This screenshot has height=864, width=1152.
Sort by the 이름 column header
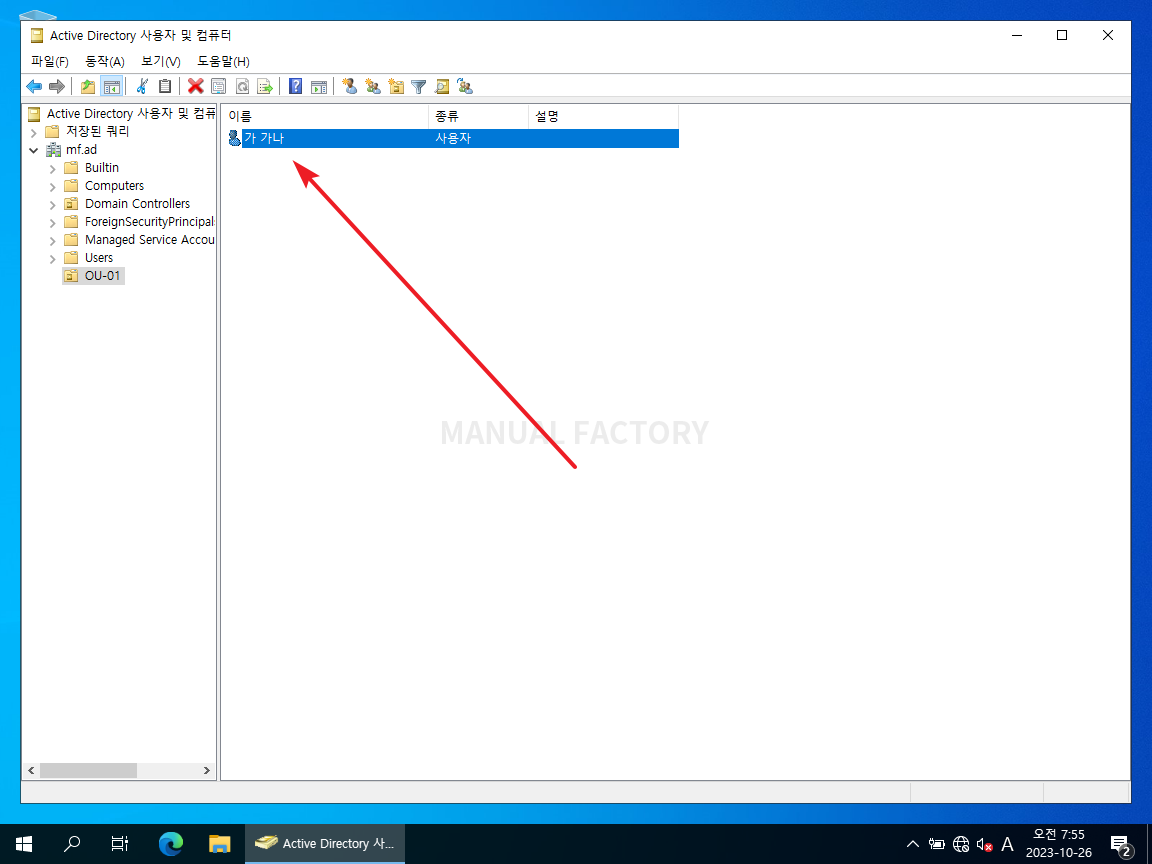[325, 116]
